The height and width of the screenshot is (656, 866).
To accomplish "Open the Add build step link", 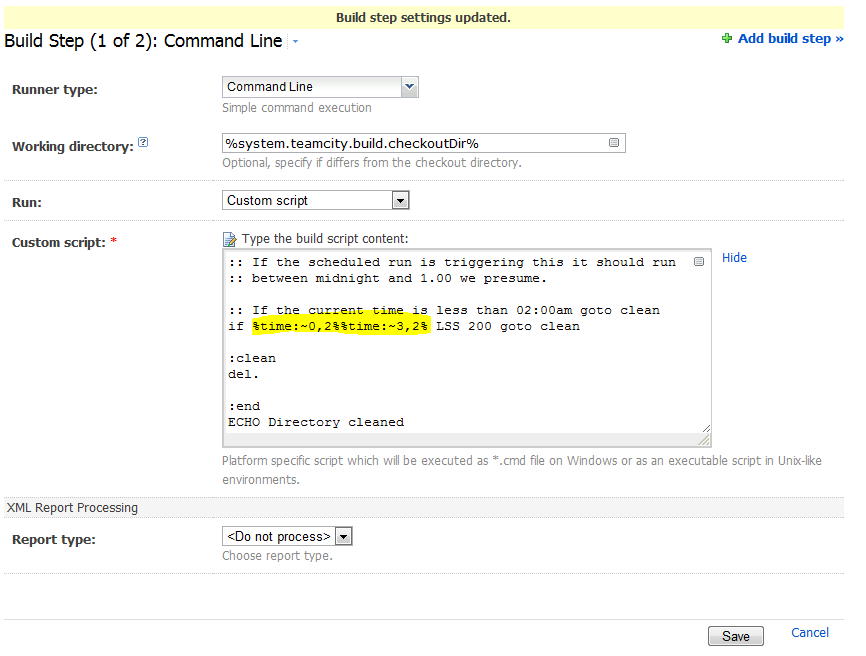I will click(790, 39).
